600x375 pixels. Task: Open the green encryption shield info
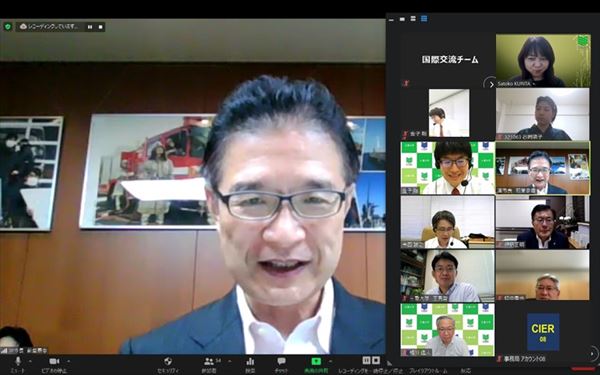tap(8, 26)
